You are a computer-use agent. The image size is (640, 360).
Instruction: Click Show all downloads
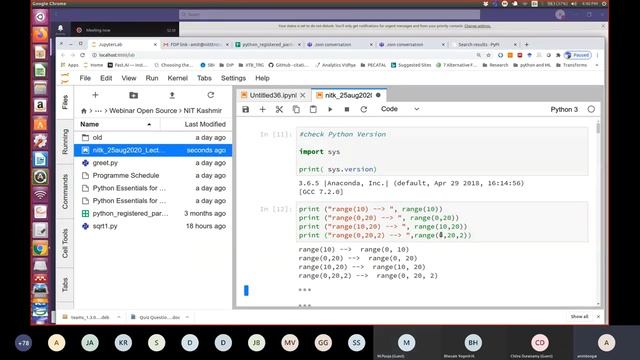[579, 317]
